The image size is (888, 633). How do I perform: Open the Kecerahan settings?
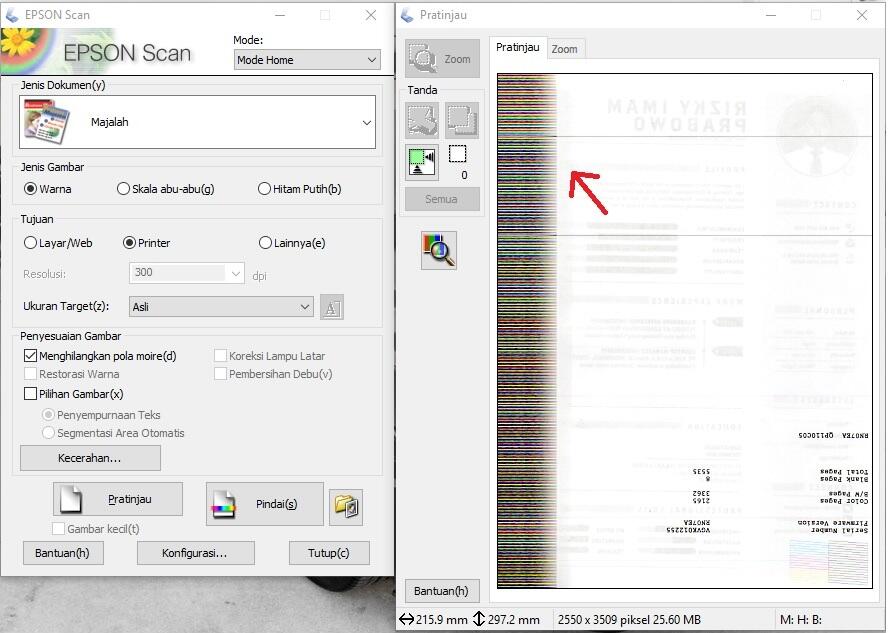click(x=90, y=457)
